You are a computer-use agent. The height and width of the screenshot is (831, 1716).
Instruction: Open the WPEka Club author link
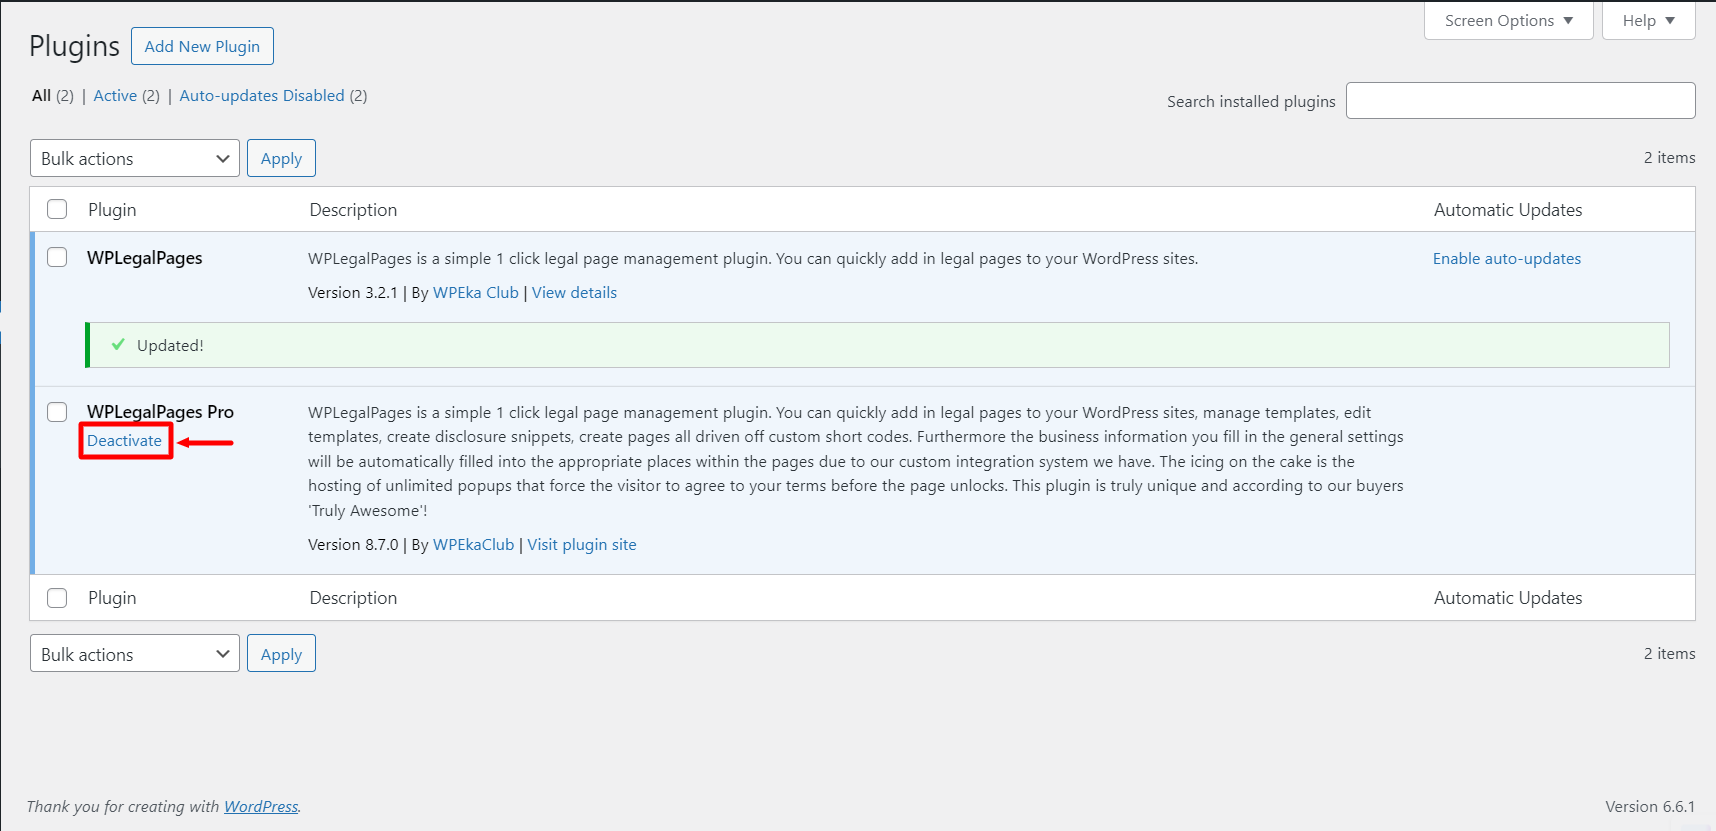pos(476,293)
